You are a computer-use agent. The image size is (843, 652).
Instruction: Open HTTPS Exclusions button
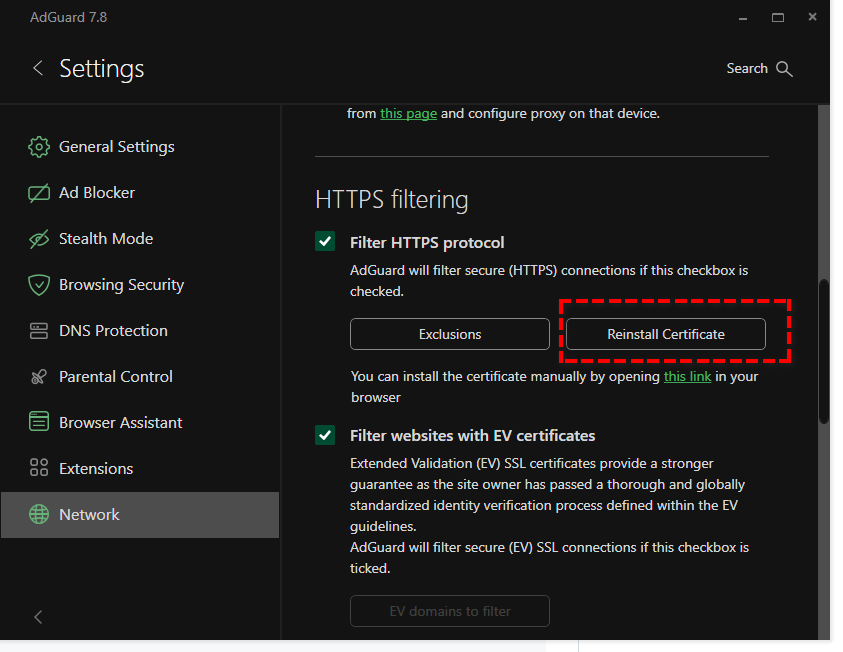click(x=450, y=334)
